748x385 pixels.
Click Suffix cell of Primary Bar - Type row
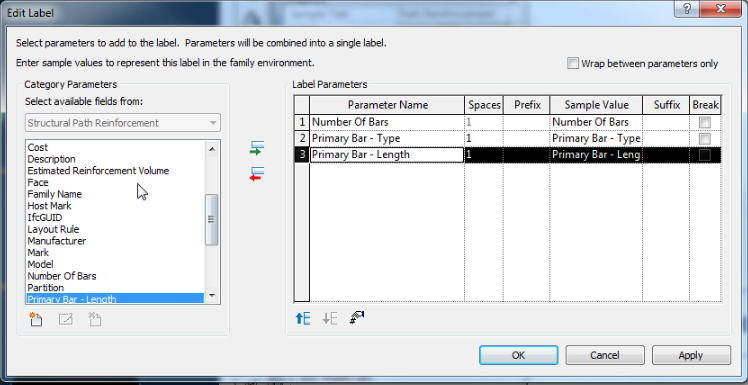666,139
